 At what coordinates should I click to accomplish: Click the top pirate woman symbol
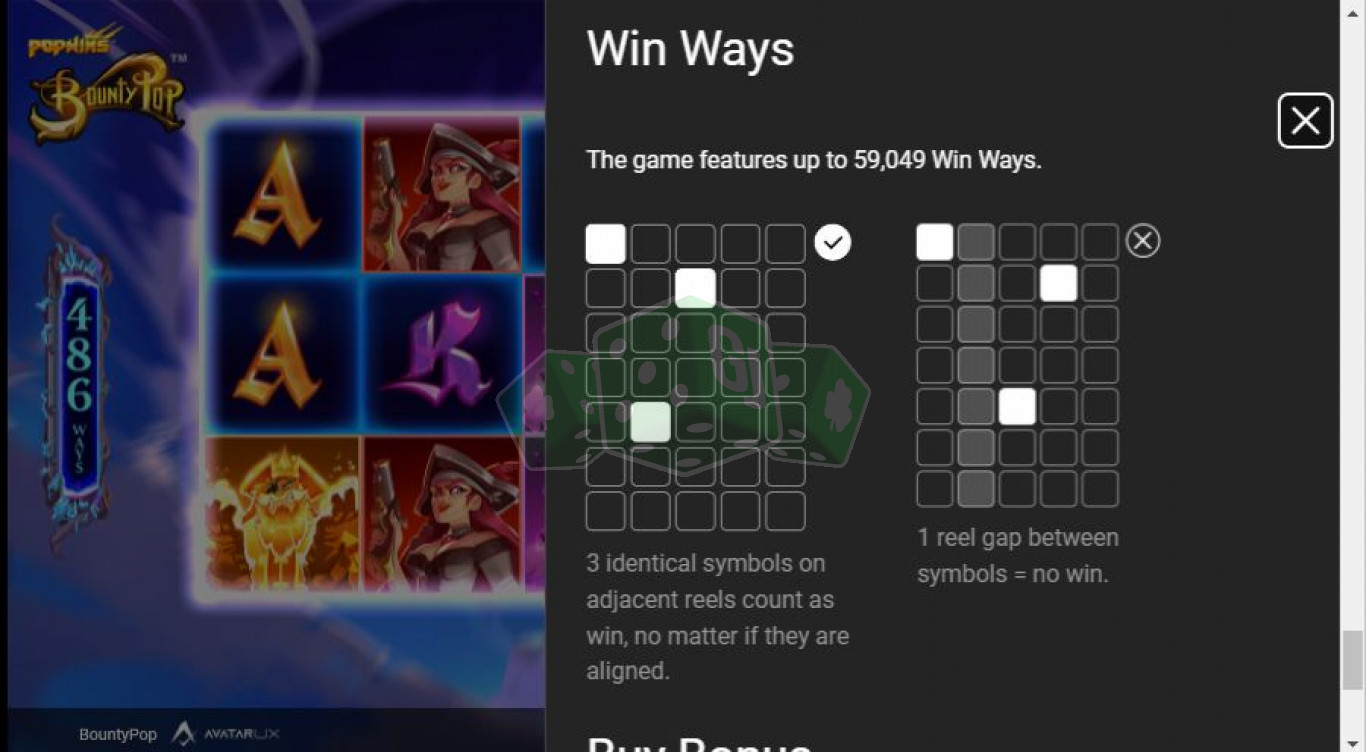coord(441,194)
